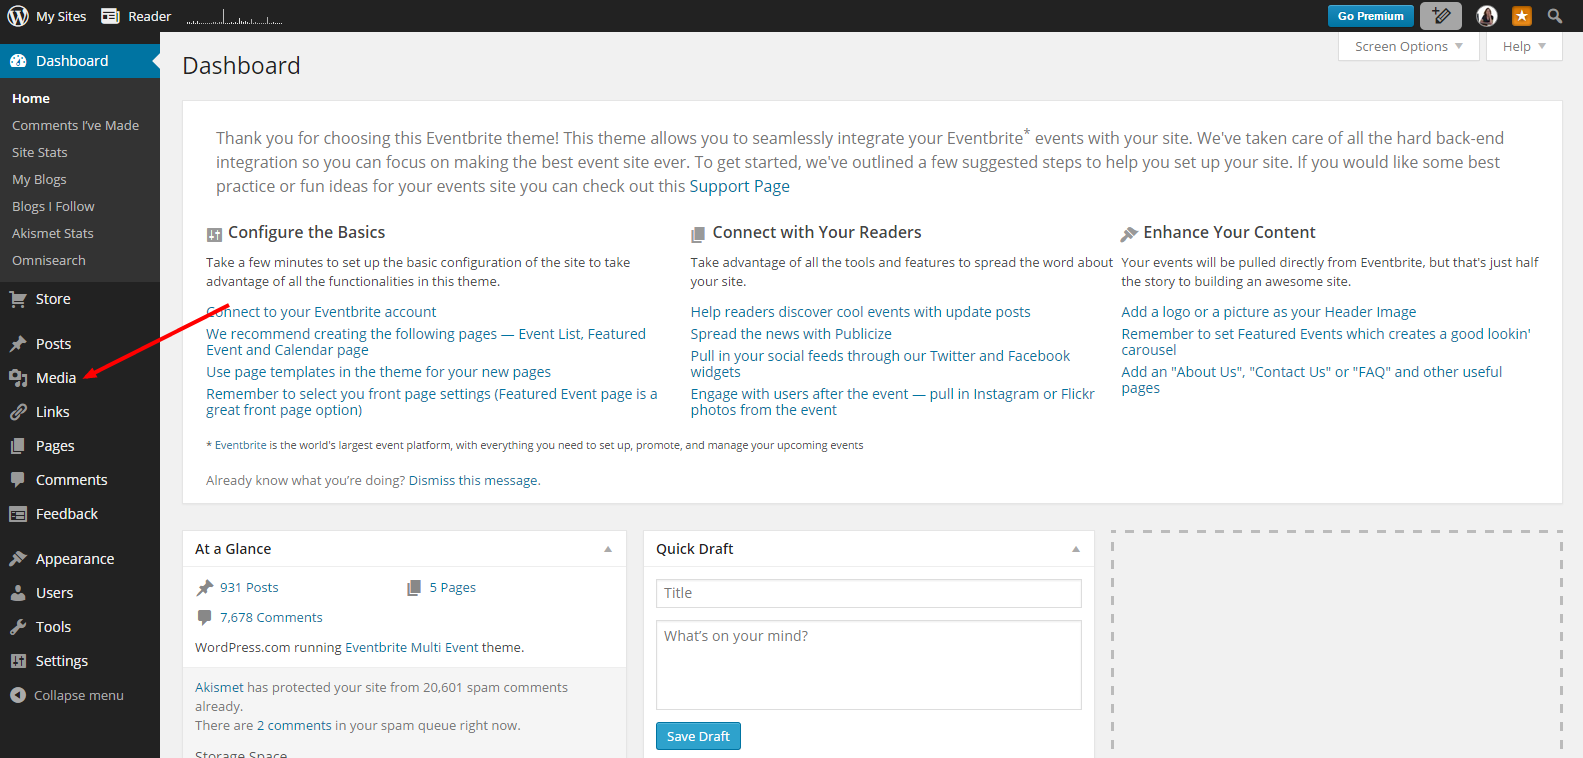The image size is (1583, 758).
Task: Open the Appearance menu
Action: 74,559
